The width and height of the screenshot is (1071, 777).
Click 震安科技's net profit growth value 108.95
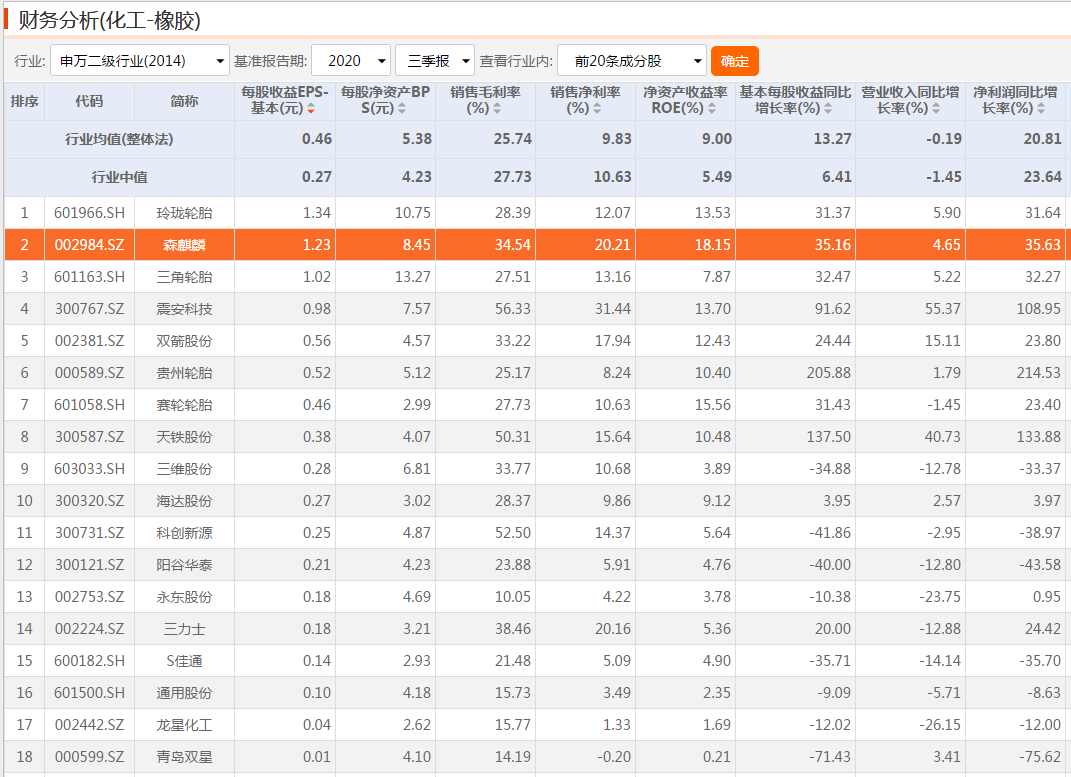click(x=1038, y=309)
